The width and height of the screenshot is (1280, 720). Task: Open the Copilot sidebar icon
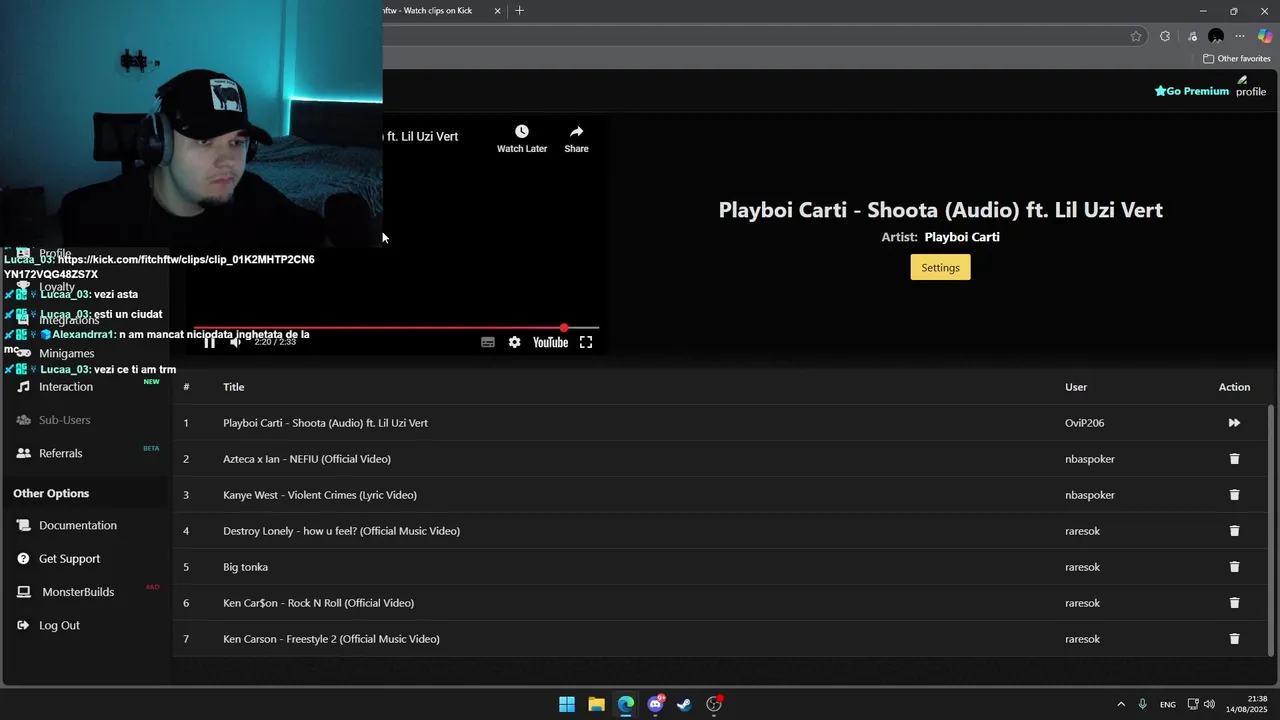1265,36
